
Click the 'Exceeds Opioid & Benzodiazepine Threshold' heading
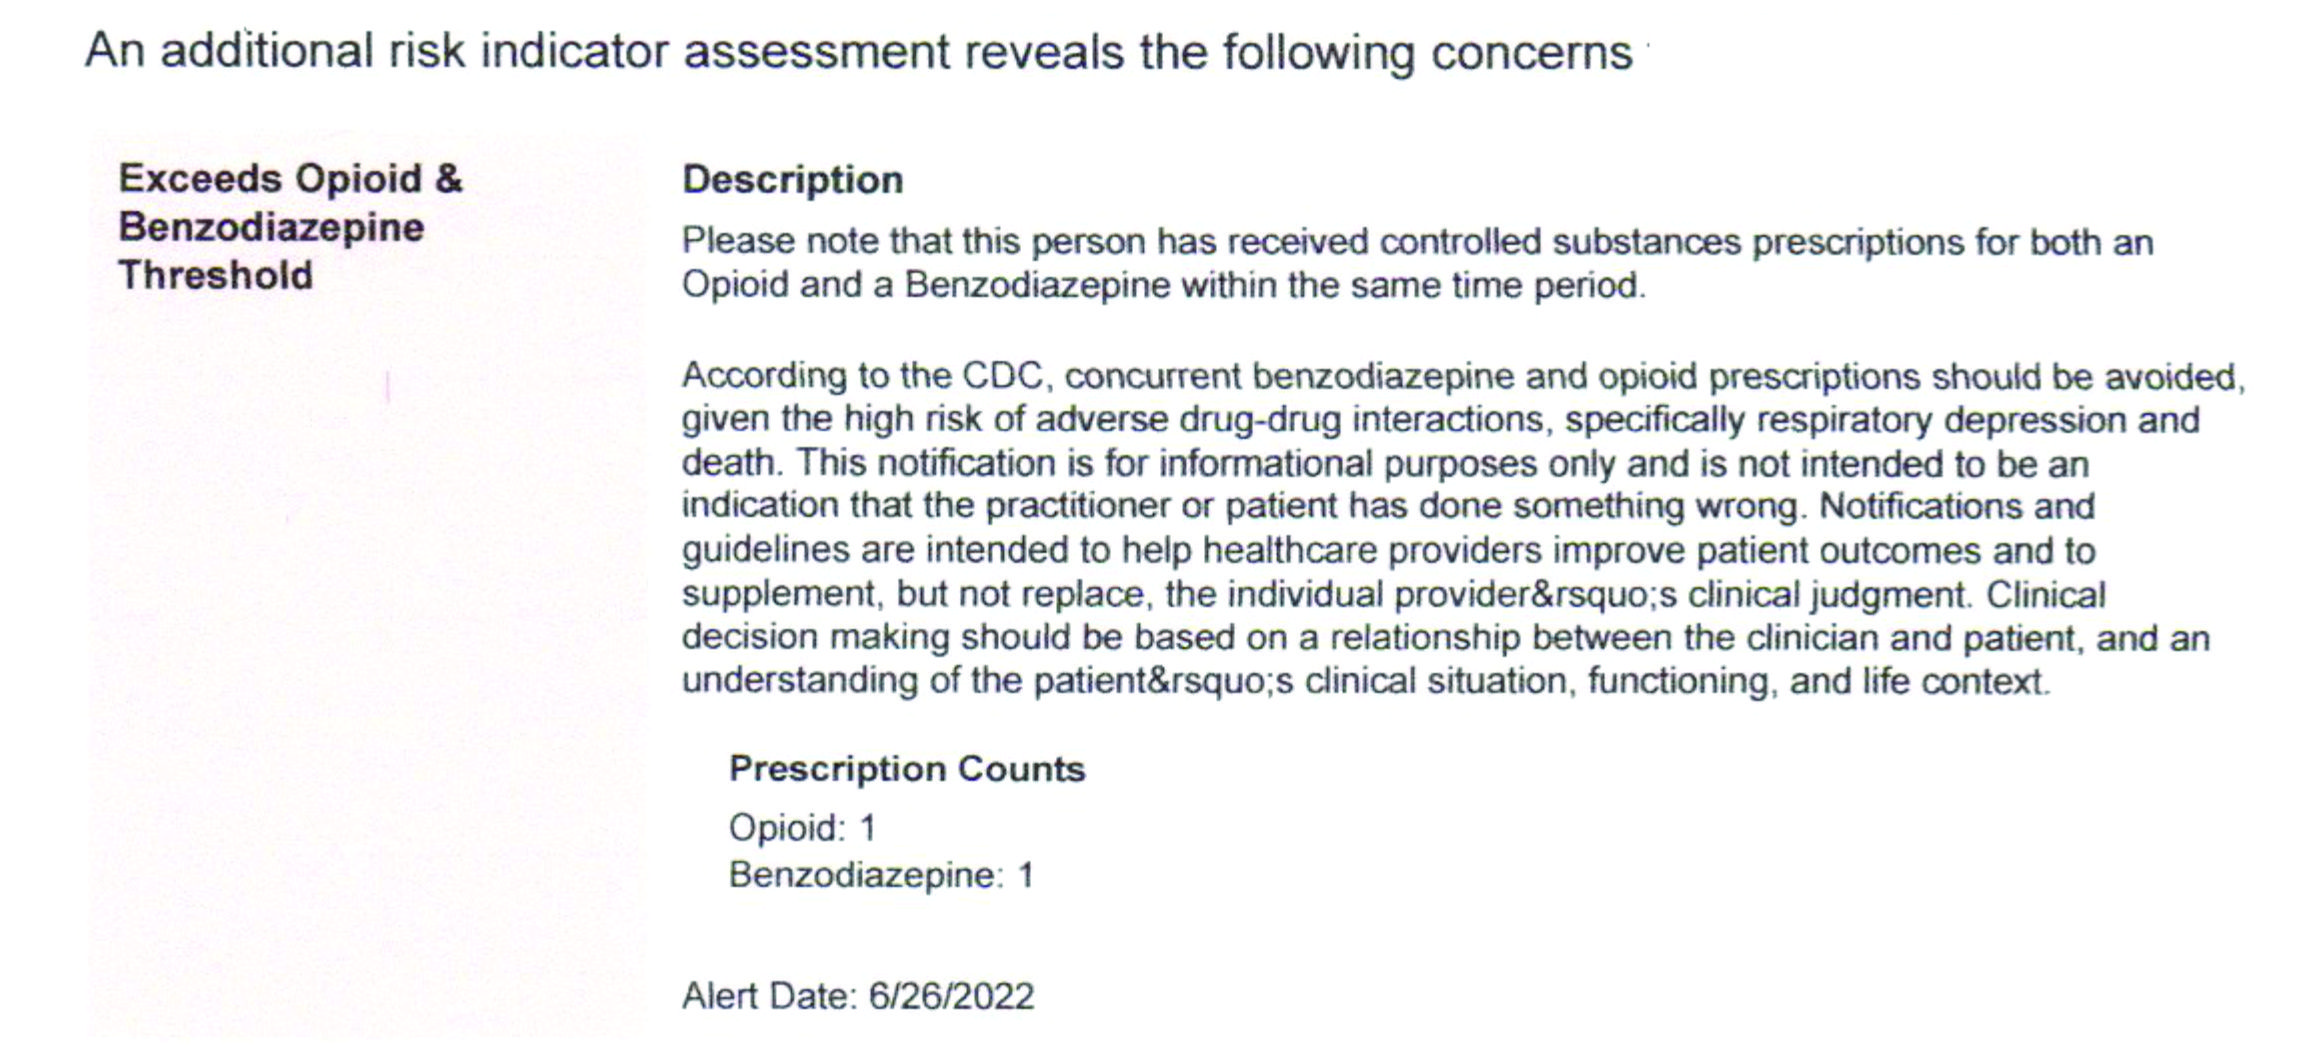pyautogui.click(x=290, y=227)
